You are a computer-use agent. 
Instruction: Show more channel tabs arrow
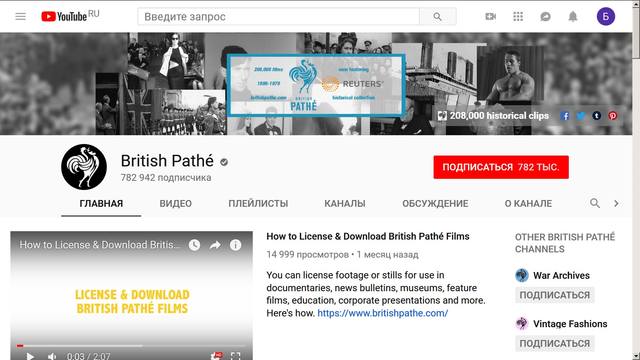pos(616,203)
